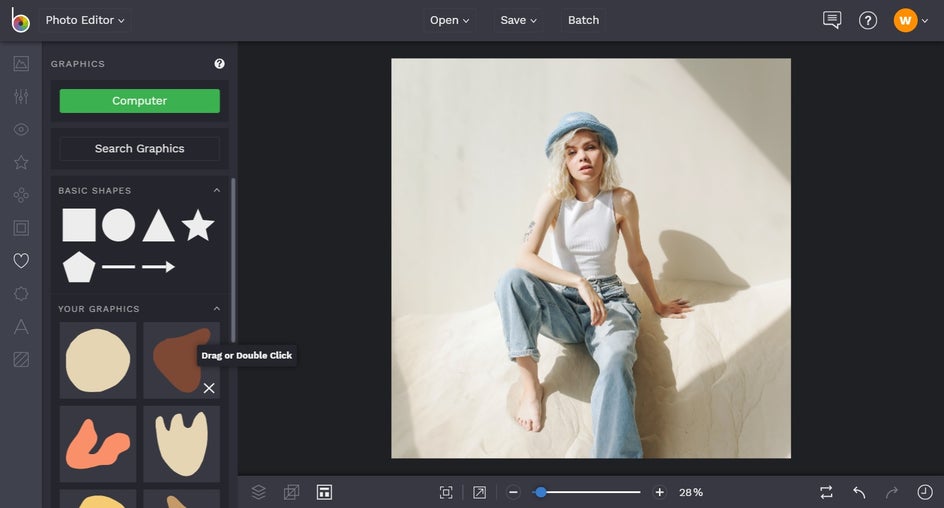Click the BeFunky logo icon
The image size is (944, 508).
click(20, 20)
